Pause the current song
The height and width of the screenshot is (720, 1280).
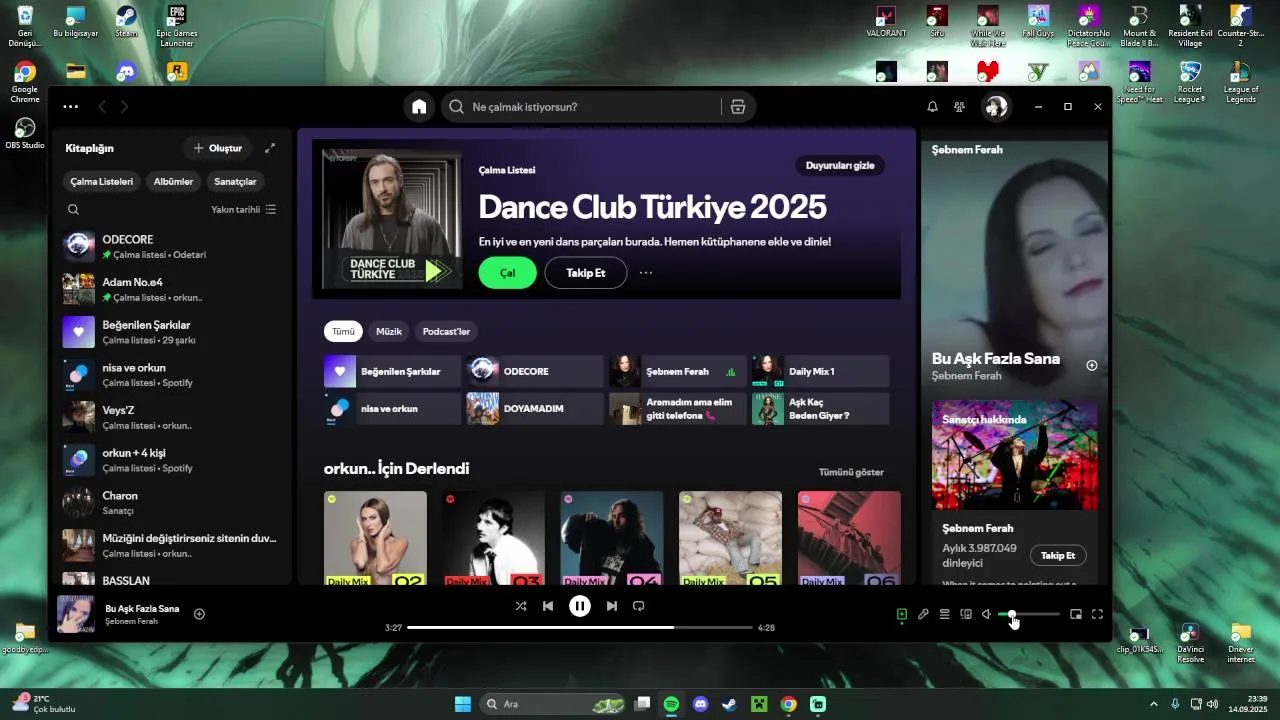(x=580, y=606)
